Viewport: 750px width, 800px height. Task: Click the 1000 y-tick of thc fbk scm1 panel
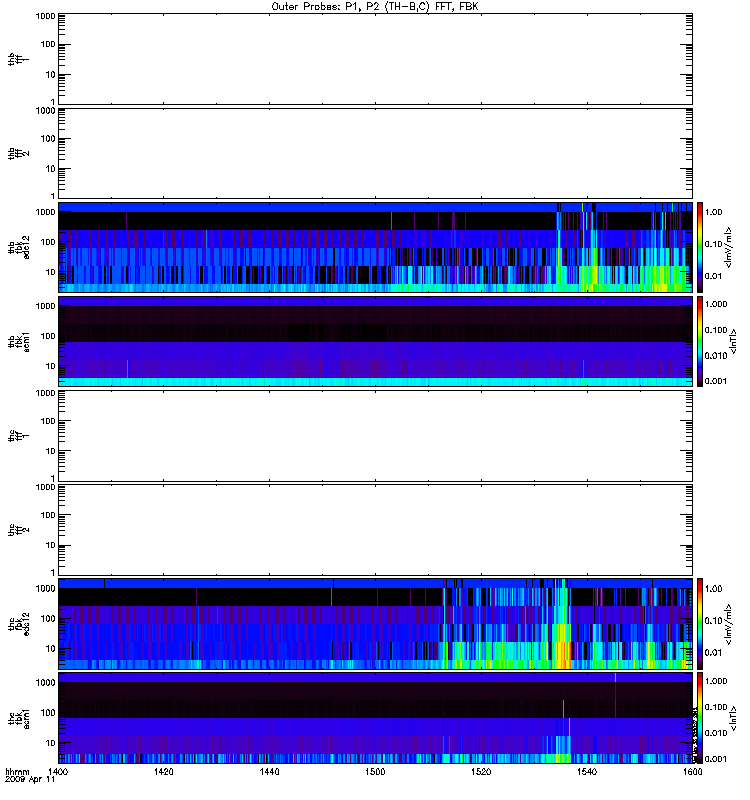click(x=45, y=683)
